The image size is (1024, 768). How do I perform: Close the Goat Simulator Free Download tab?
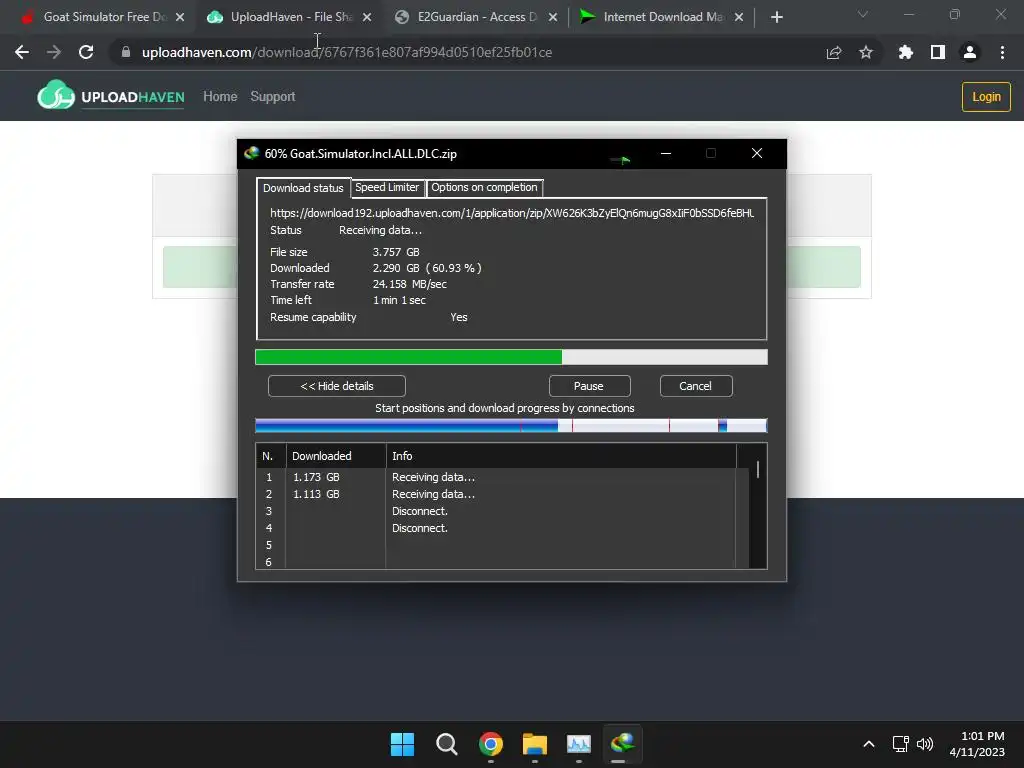[x=180, y=17]
